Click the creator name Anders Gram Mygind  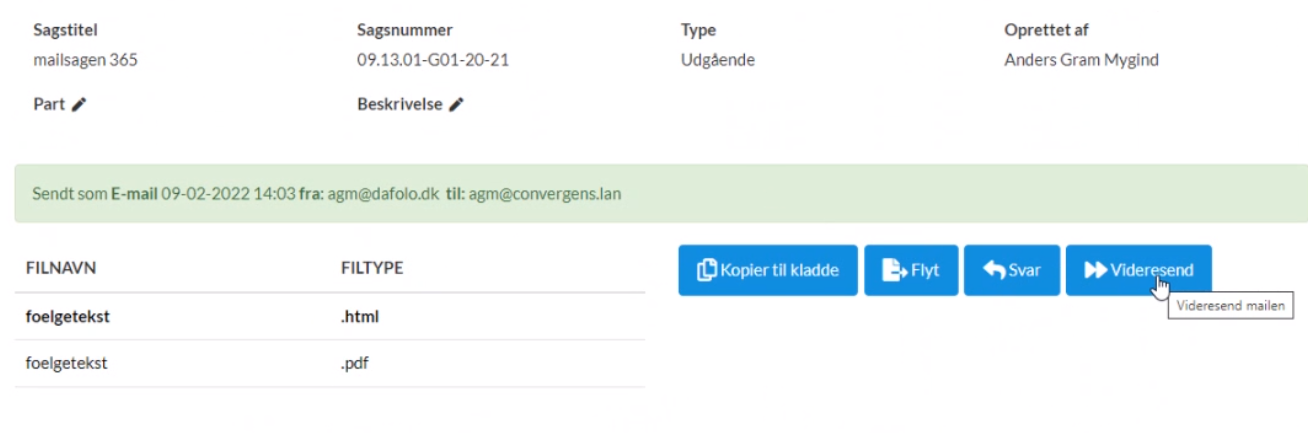pos(1081,60)
